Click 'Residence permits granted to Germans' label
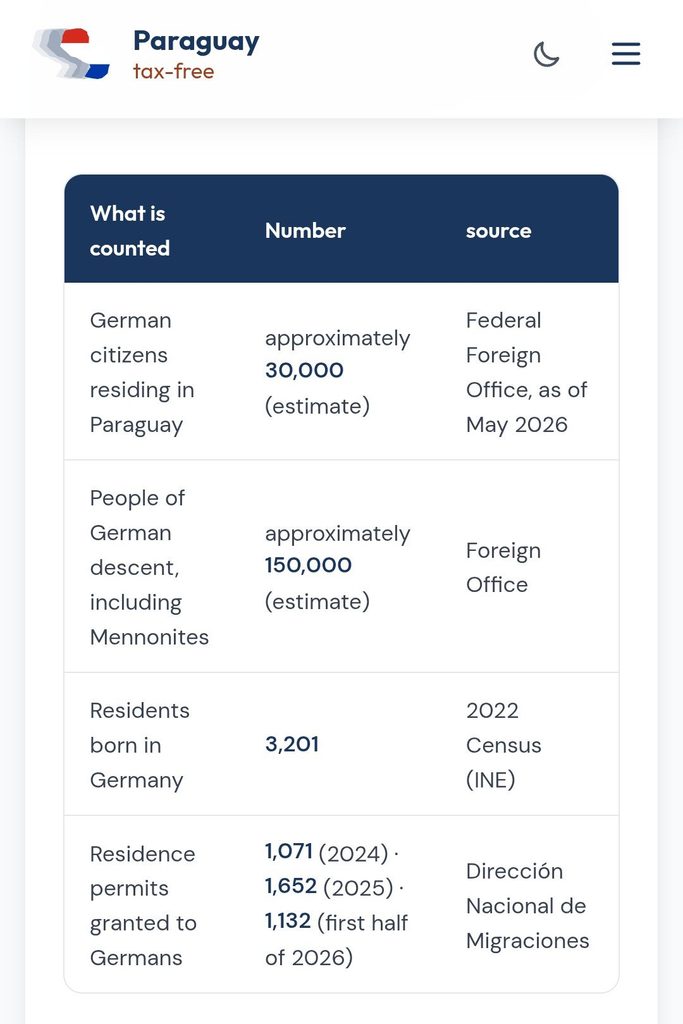 coord(143,906)
